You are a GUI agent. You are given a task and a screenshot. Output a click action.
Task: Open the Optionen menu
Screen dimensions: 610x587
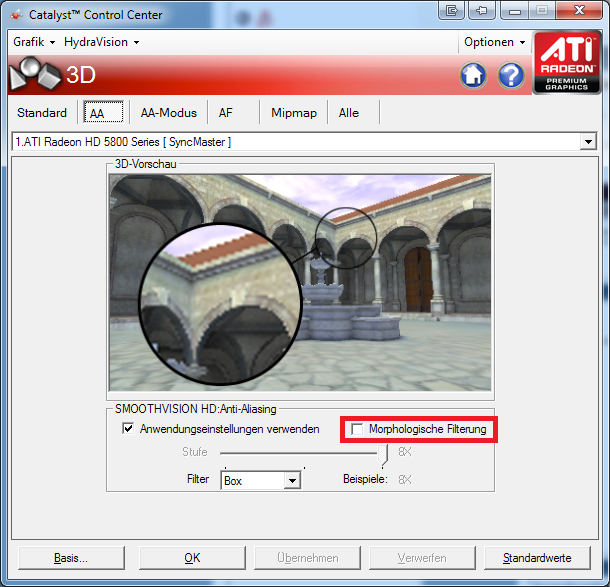(x=494, y=42)
